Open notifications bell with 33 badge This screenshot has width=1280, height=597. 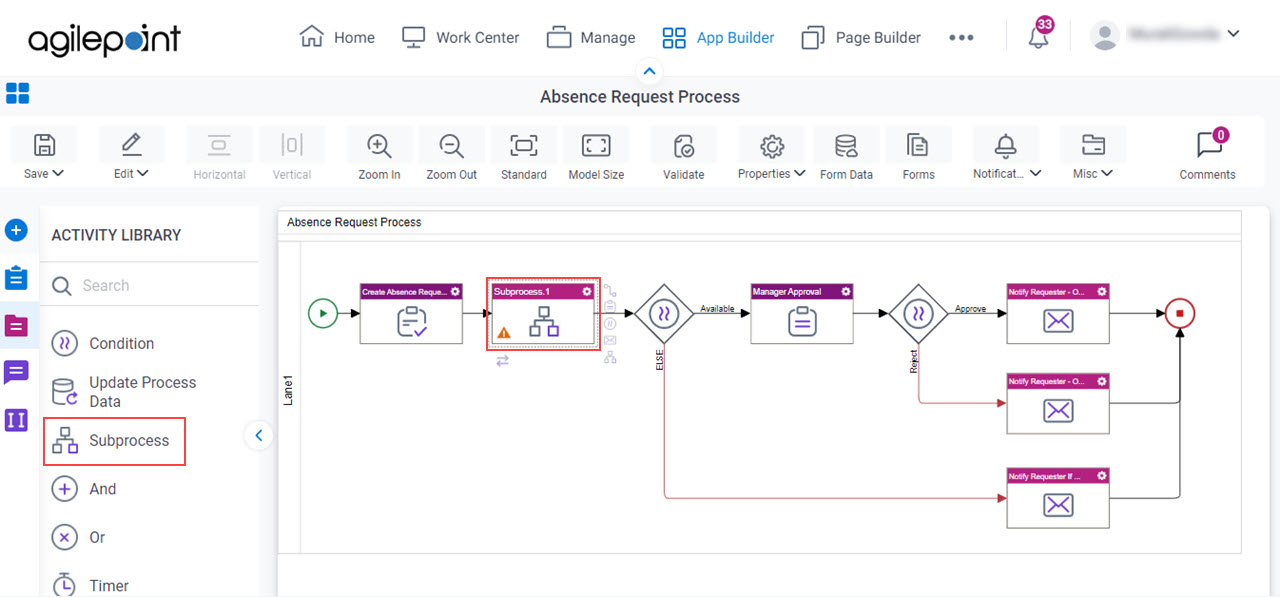coord(1040,36)
